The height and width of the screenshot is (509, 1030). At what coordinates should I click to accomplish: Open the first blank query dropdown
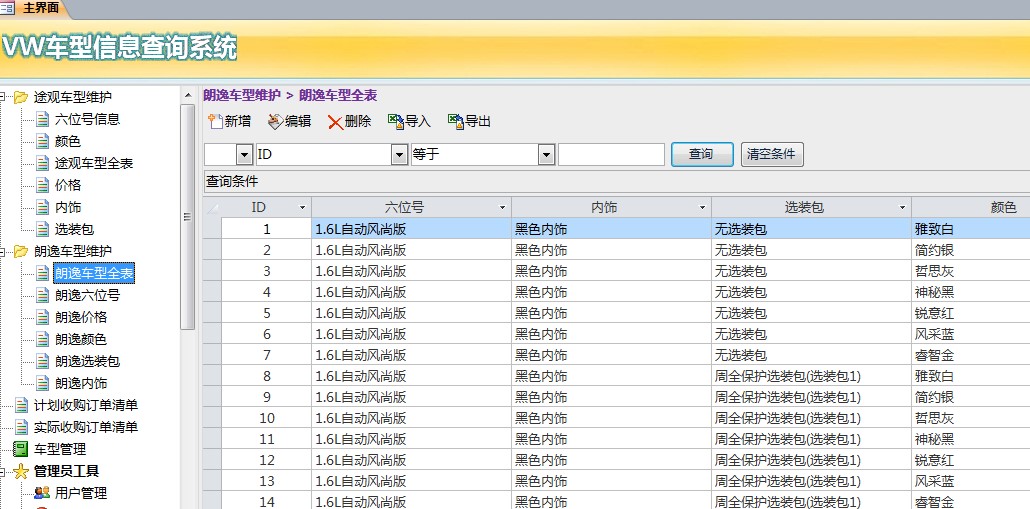pyautogui.click(x=244, y=155)
